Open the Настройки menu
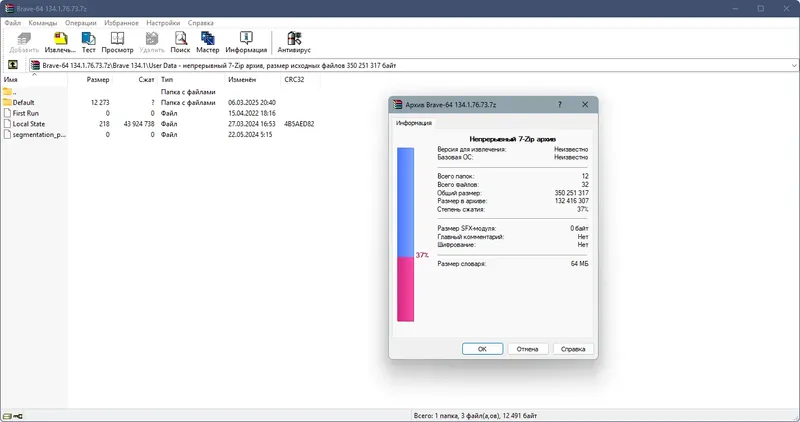The image size is (800, 422). 163,23
